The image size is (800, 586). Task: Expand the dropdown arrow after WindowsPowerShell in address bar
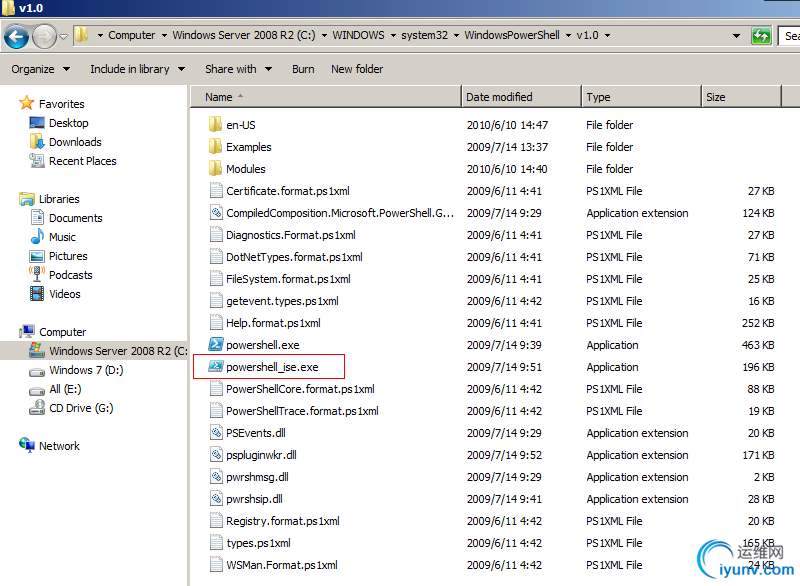pos(568,35)
